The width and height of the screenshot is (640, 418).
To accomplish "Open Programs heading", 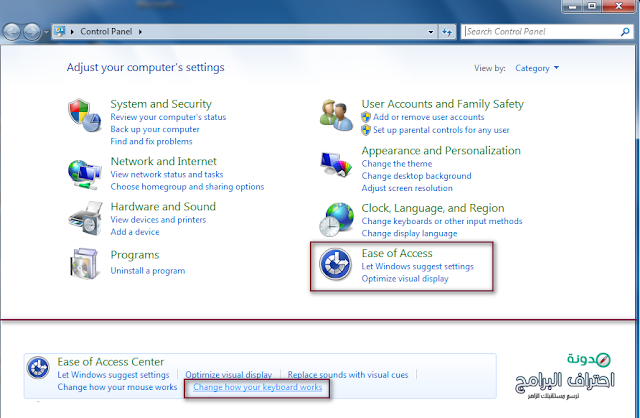I will [x=135, y=255].
